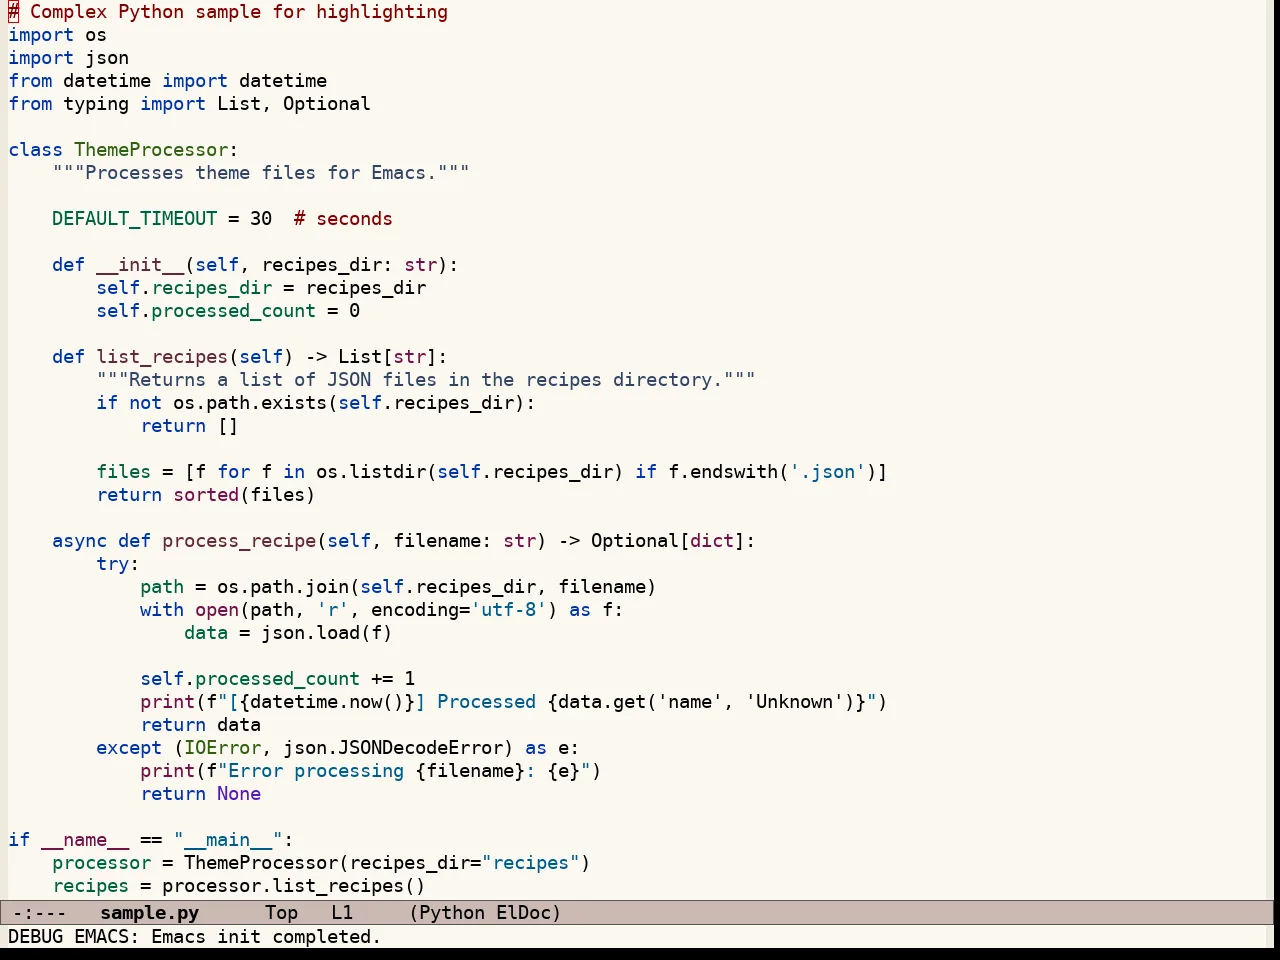Click the 'utf-8' encoding string
1280x960 pixels.
point(508,610)
